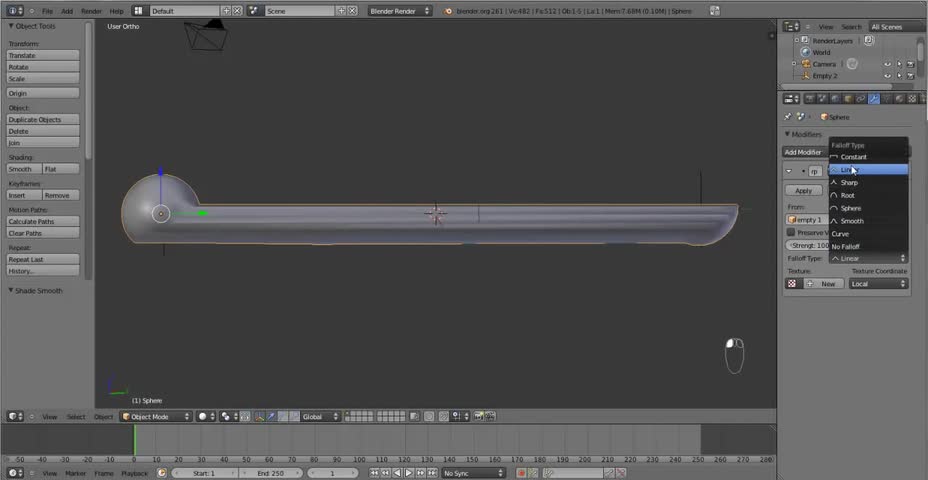Open the timeline editor type selector
Image resolution: width=928 pixels, height=480 pixels.
(15, 473)
